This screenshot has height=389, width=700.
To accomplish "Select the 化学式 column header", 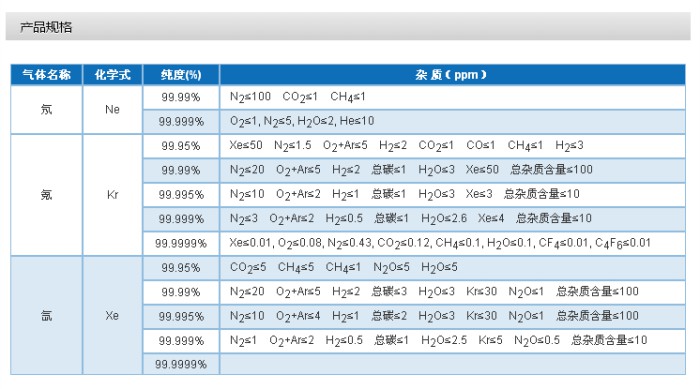I will [112, 75].
